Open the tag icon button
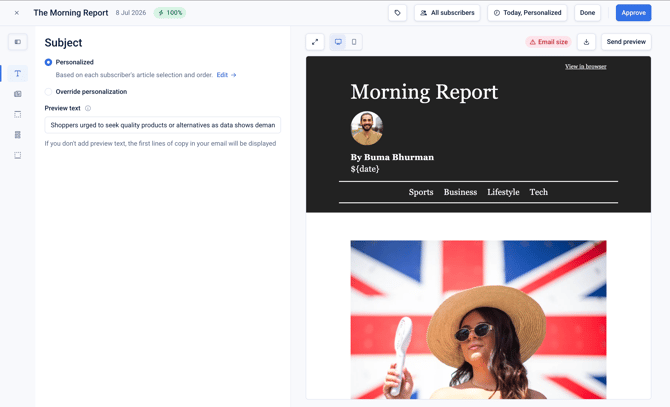Image resolution: width=670 pixels, height=407 pixels. coord(397,13)
